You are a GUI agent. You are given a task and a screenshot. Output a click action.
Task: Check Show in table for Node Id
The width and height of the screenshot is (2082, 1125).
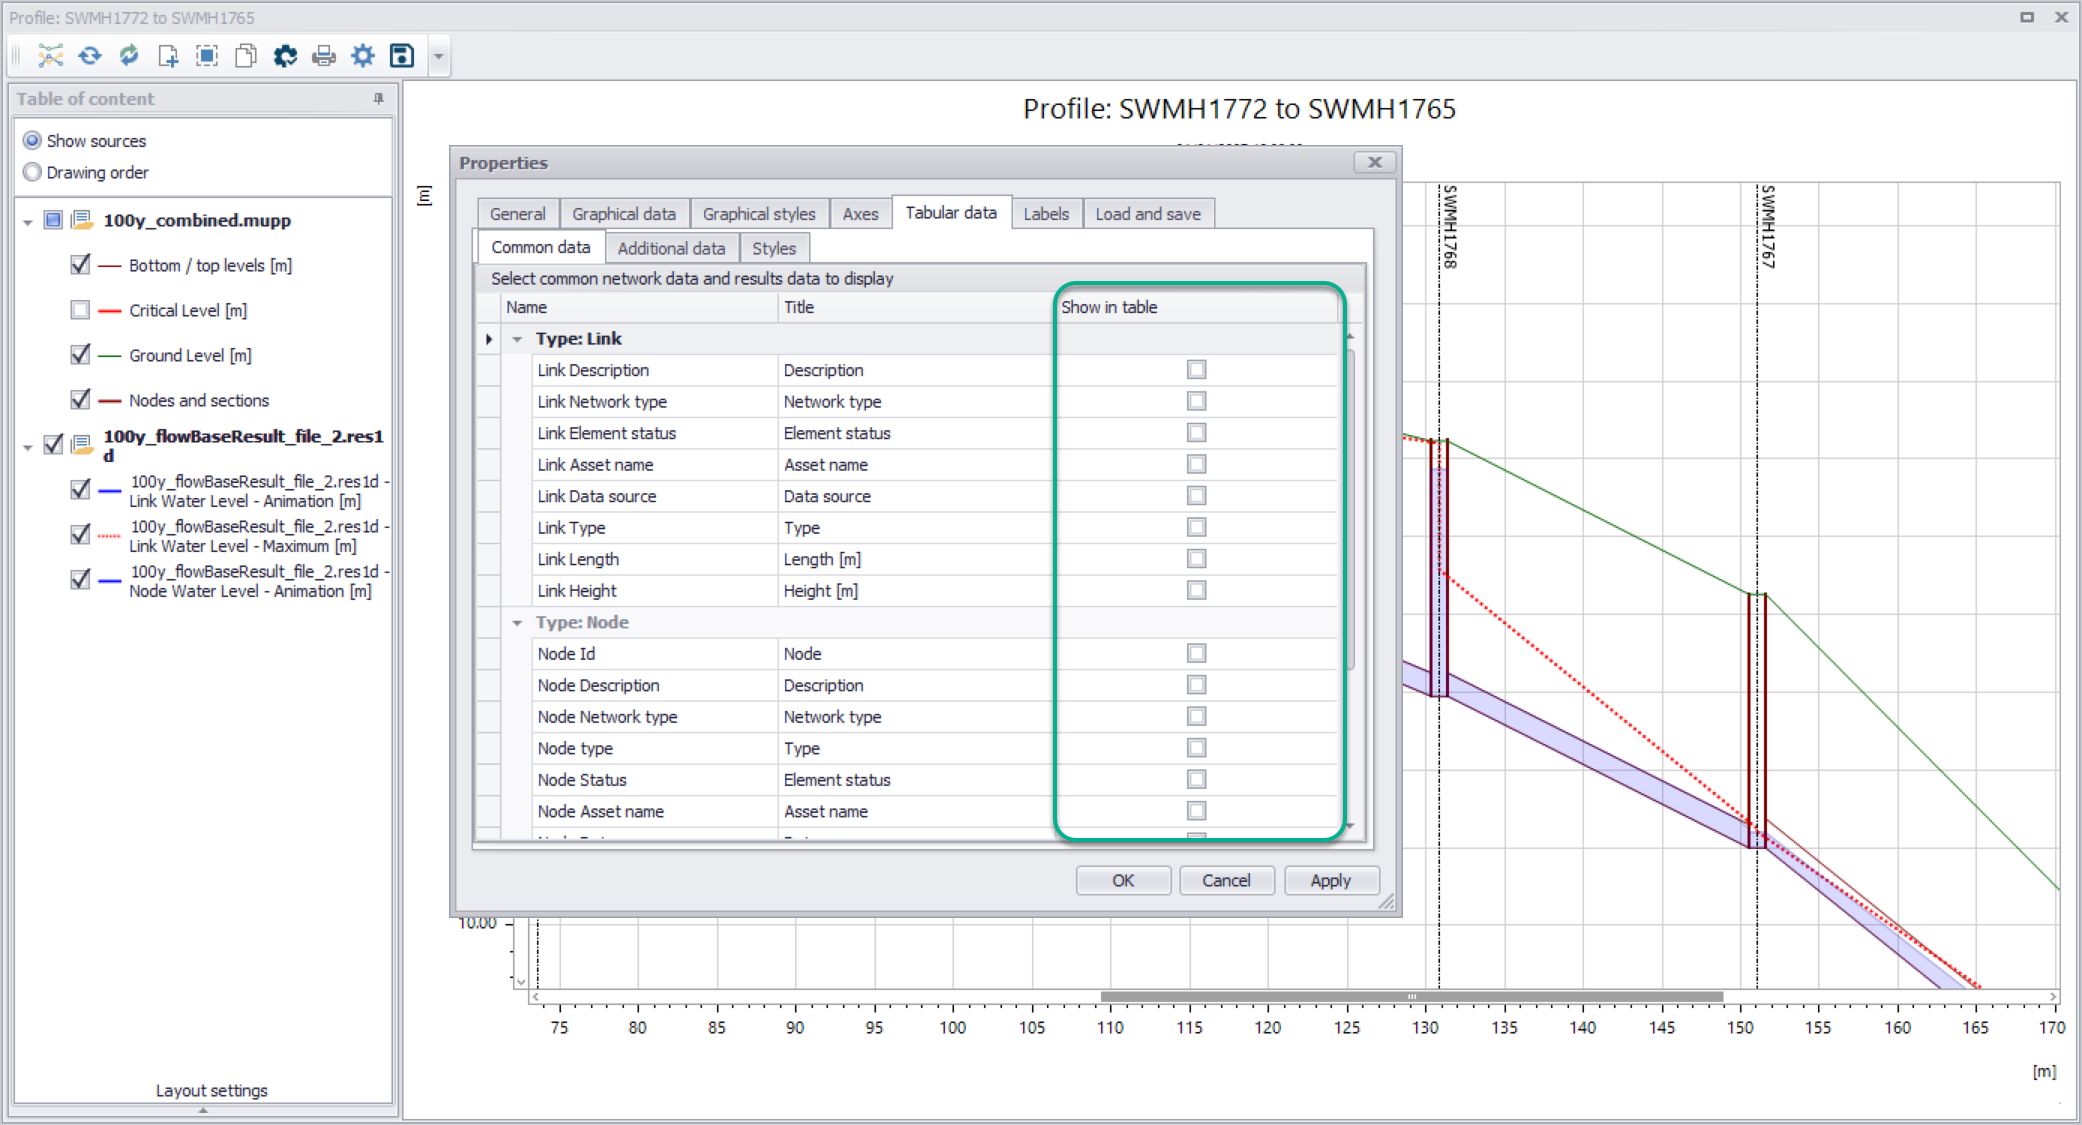[1196, 653]
